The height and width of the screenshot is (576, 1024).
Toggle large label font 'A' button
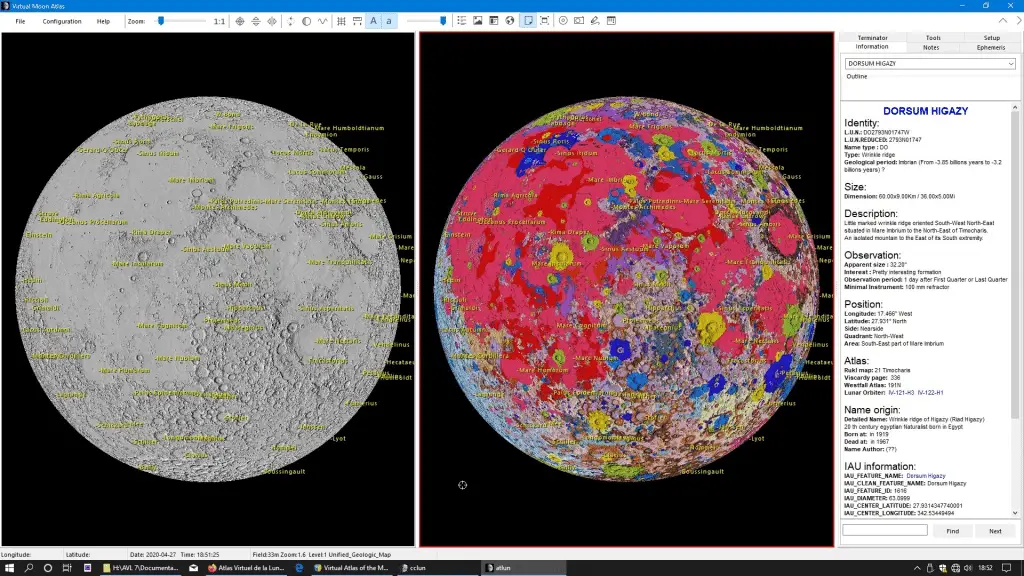click(374, 21)
